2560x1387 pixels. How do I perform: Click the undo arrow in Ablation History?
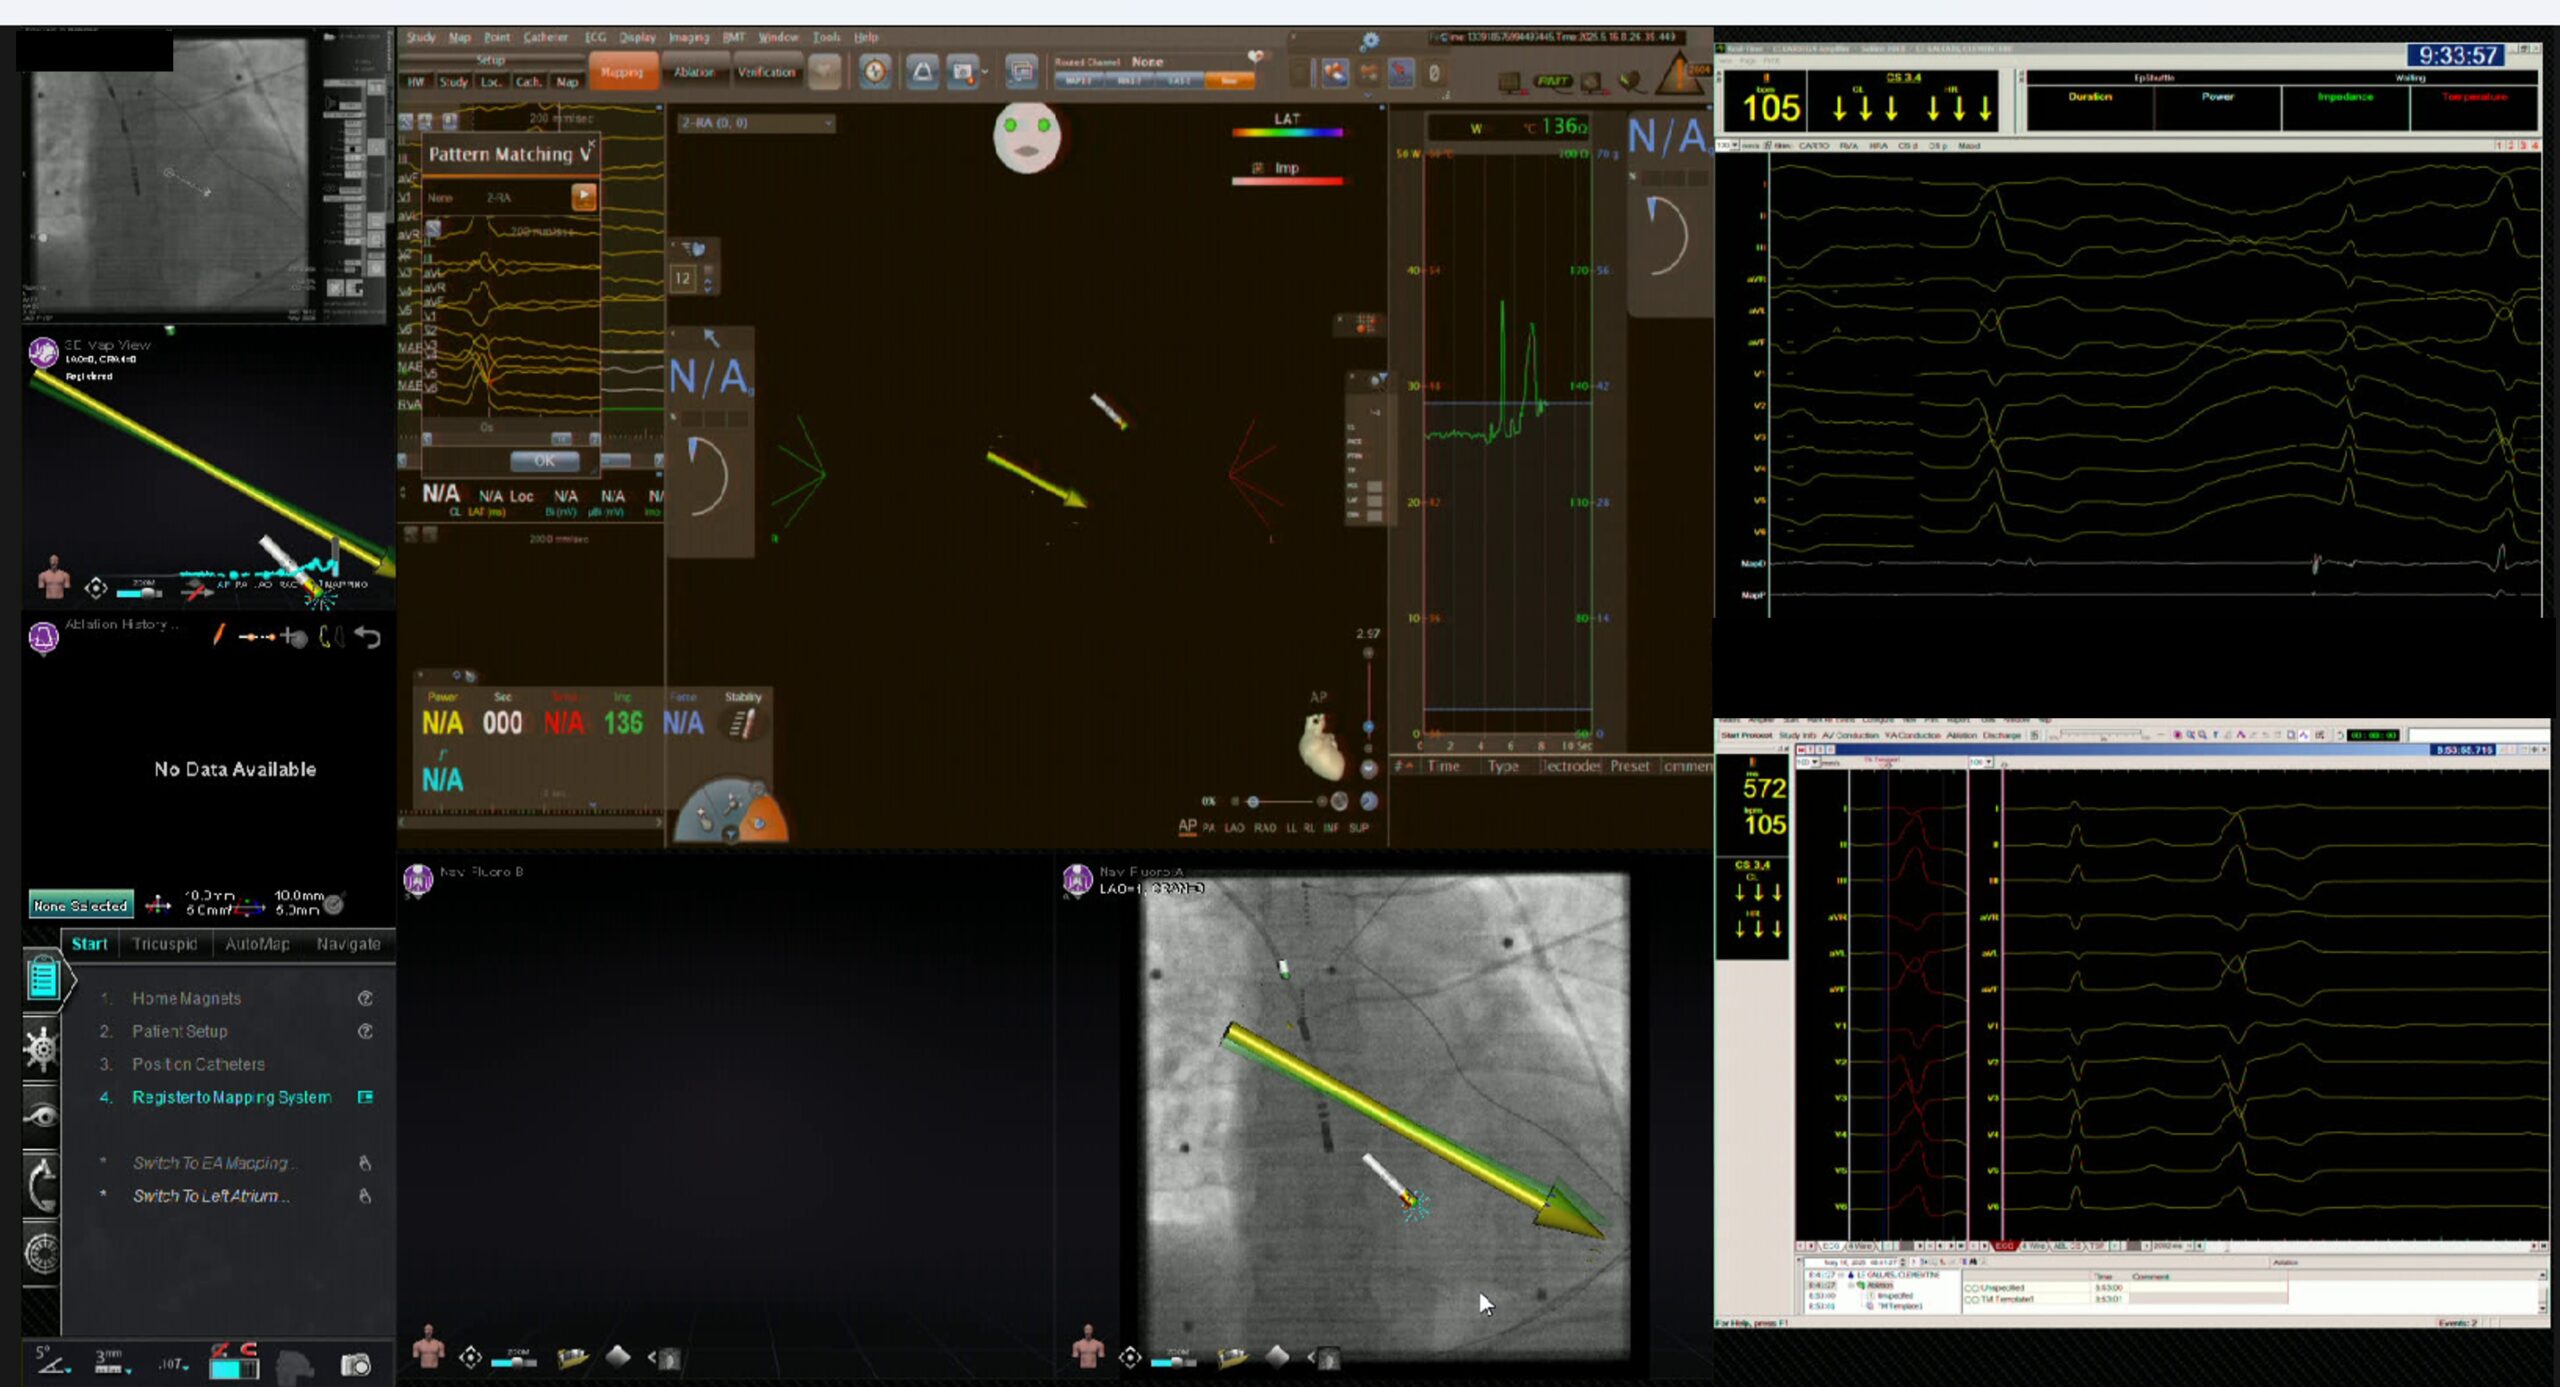tap(368, 637)
